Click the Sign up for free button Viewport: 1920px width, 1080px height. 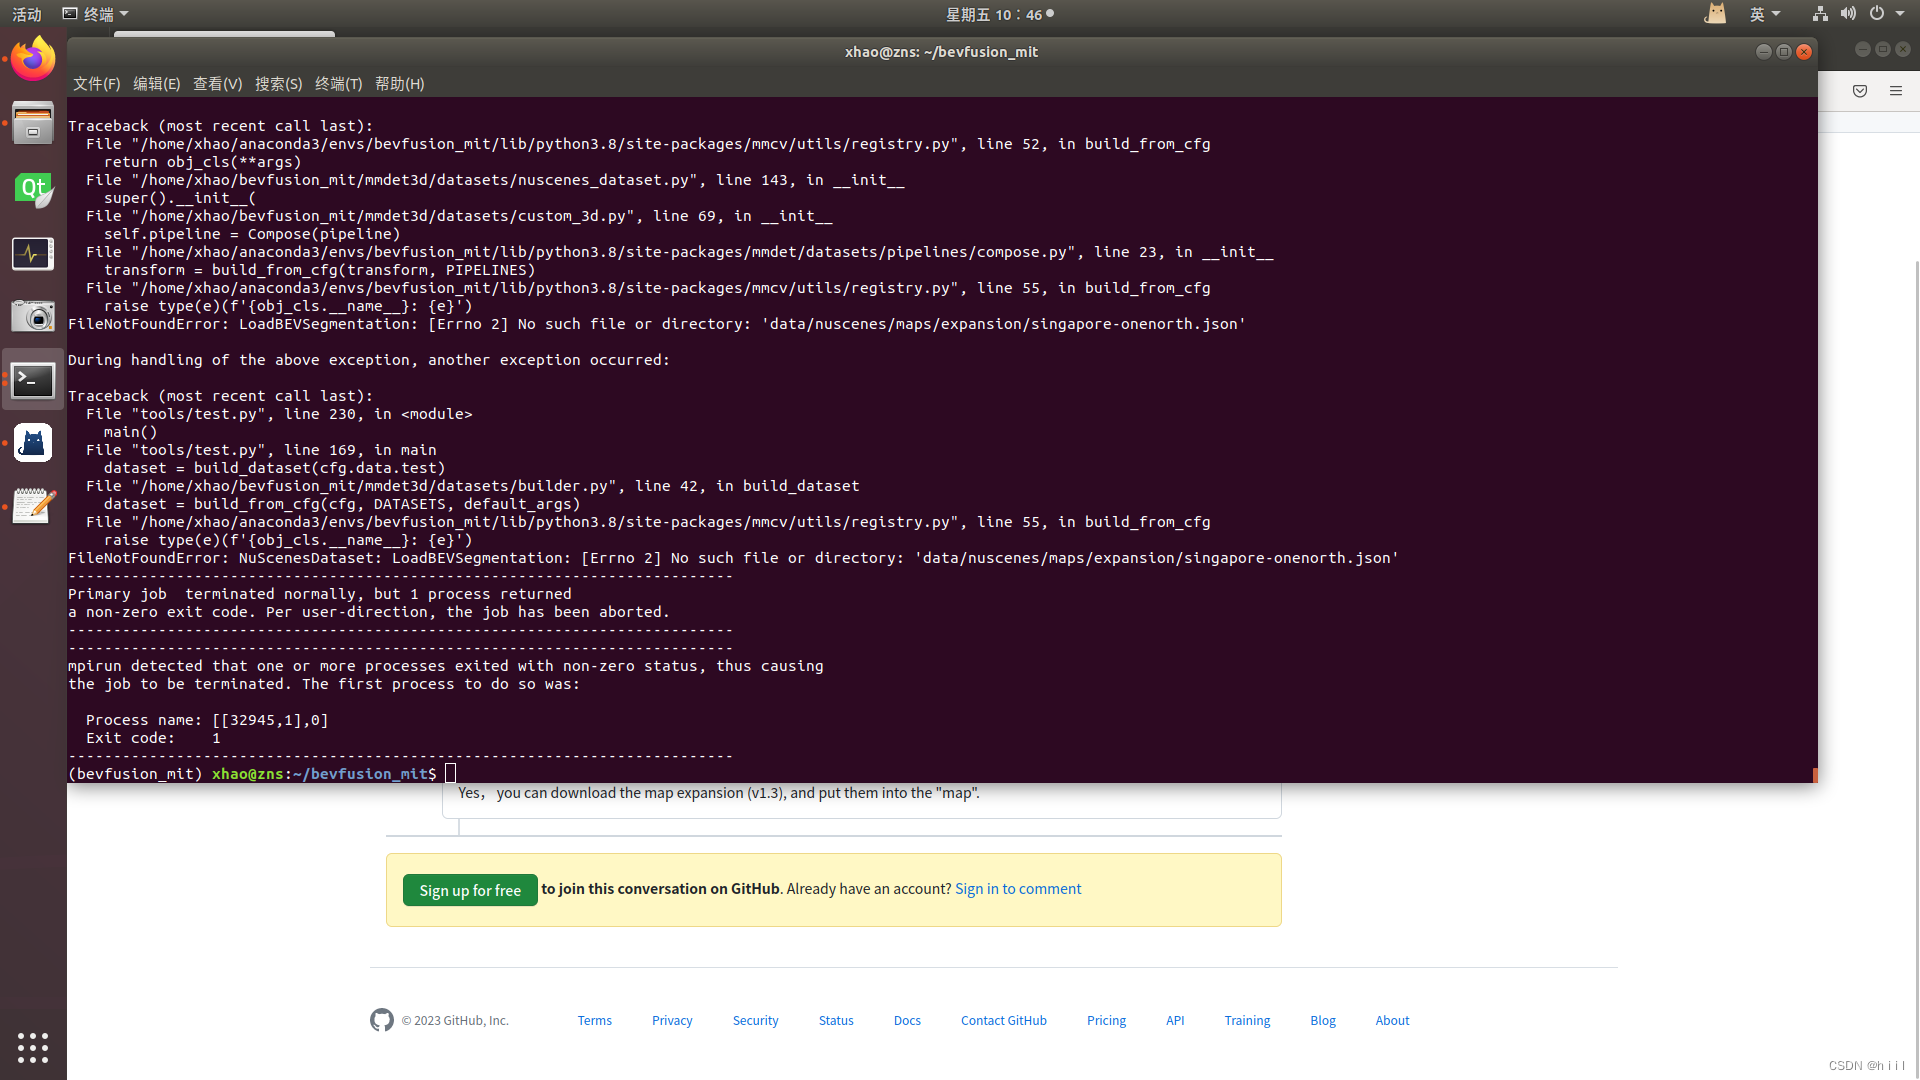470,890
